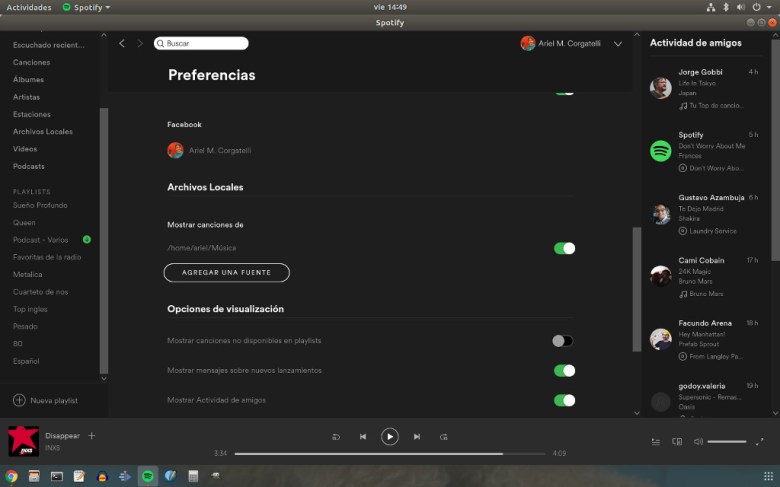Click the Play button

[x=390, y=436]
